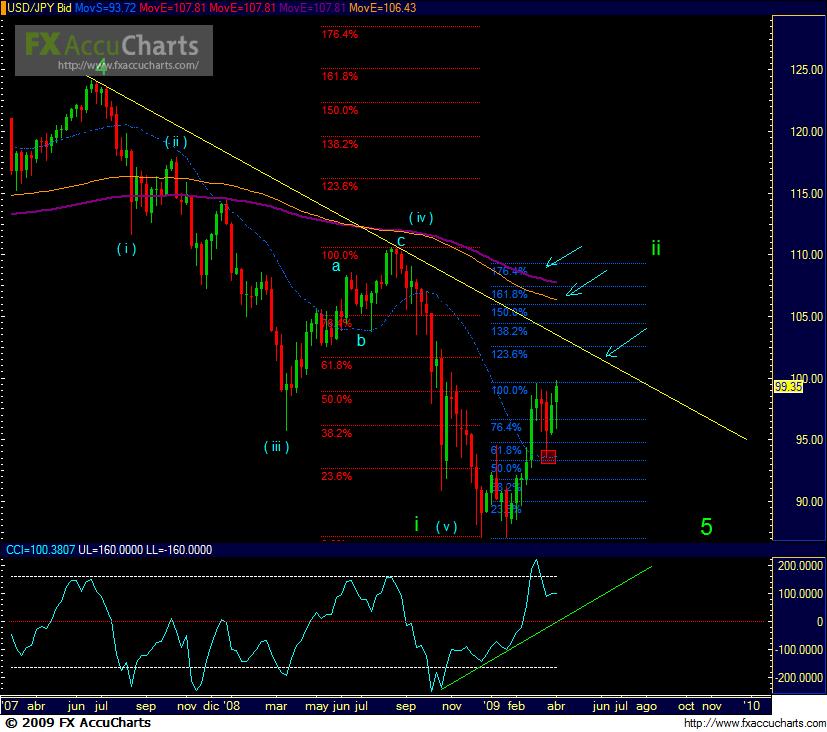The image size is (827, 732).
Task: Select the large green 5 wave label
Action: [x=706, y=527]
